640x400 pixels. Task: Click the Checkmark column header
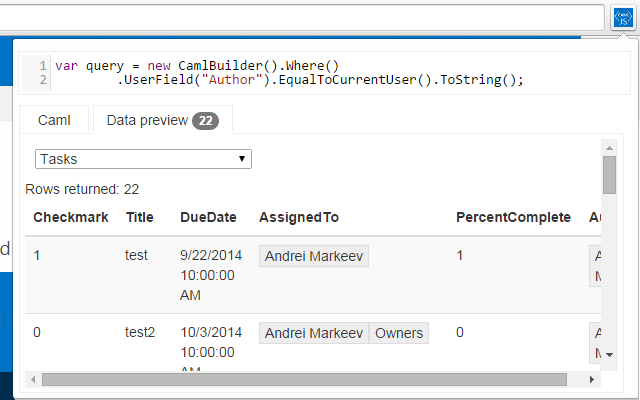pos(71,217)
